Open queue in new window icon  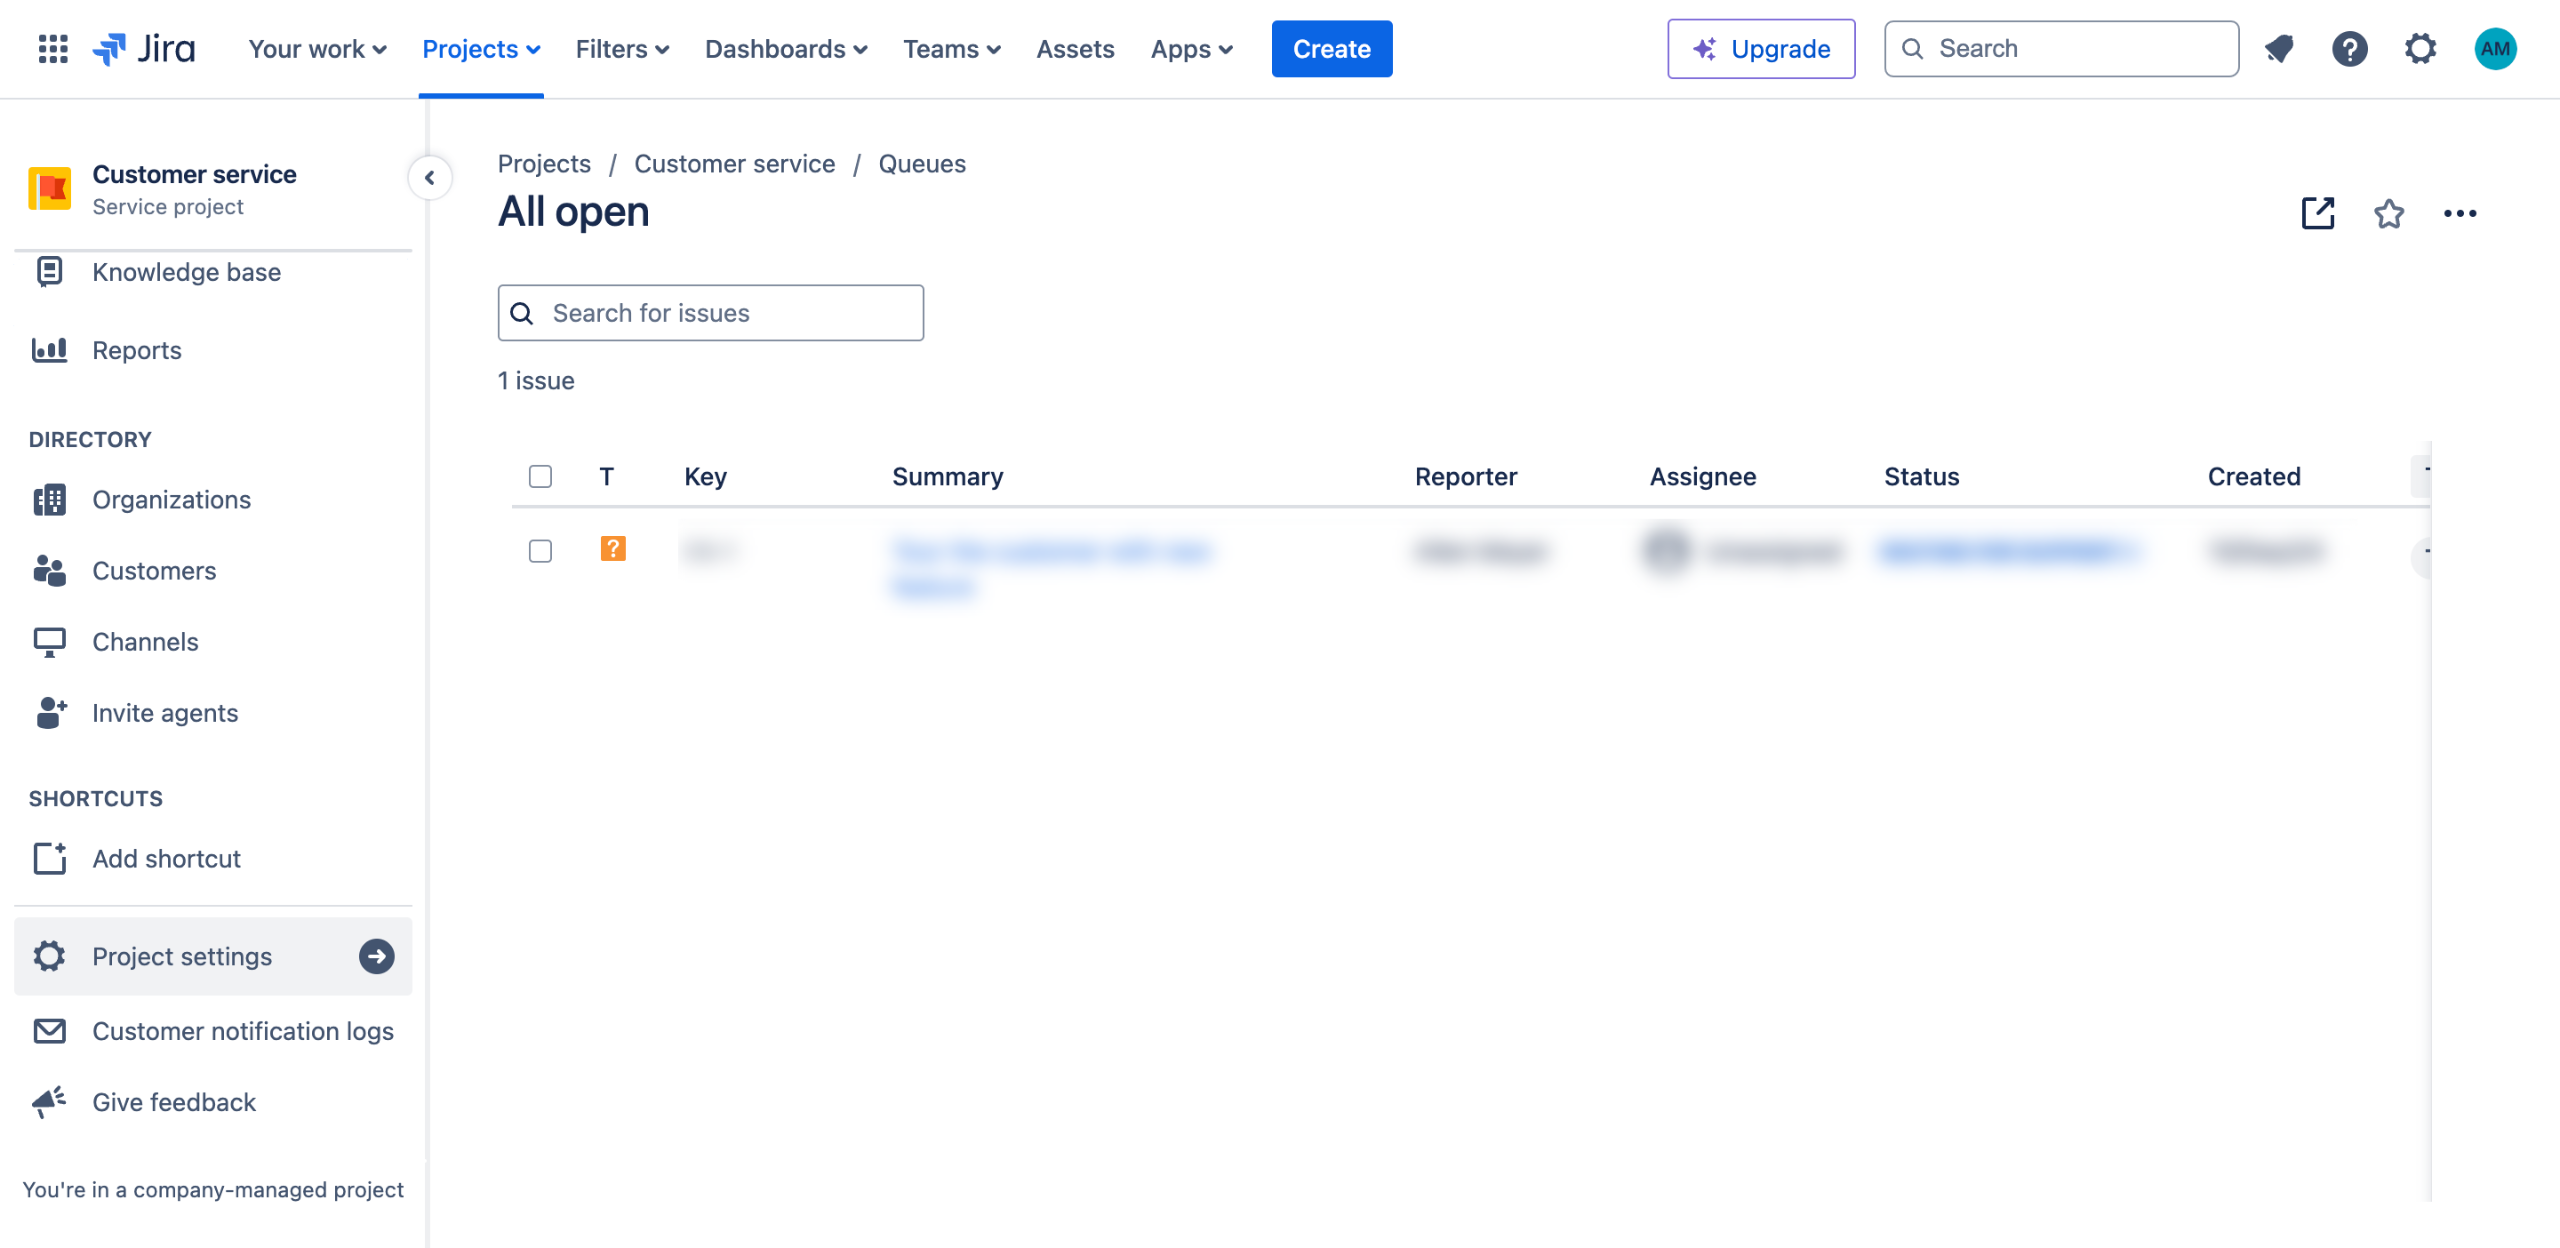(2317, 213)
